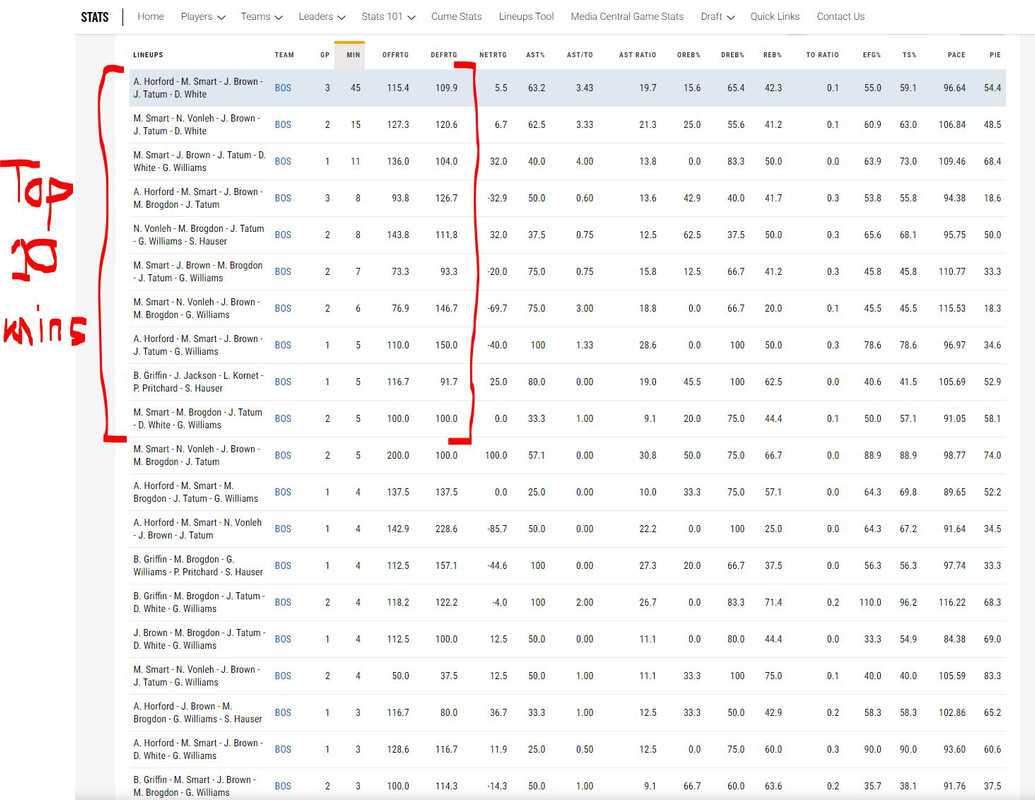The image size is (1035, 800).
Task: Sort by OREB% column header
Action: [688, 55]
